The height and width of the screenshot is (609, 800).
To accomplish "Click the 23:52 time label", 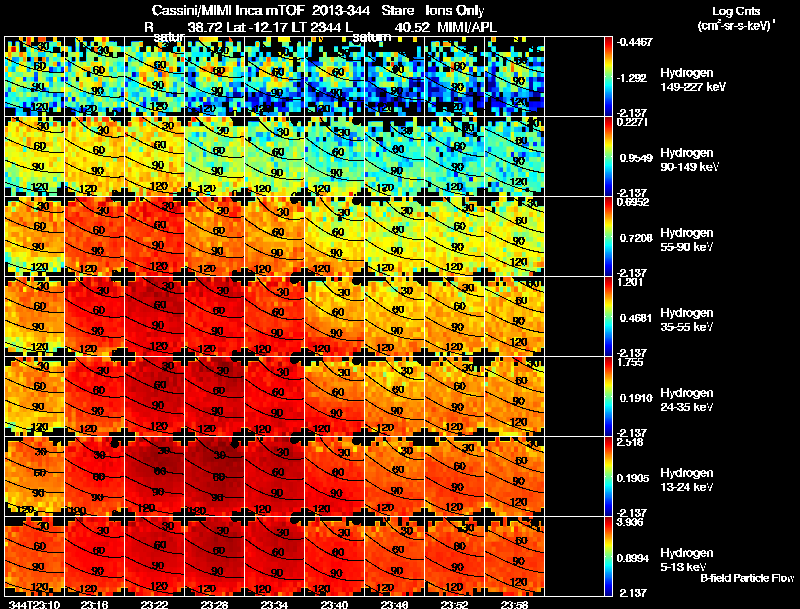I will coord(454,604).
